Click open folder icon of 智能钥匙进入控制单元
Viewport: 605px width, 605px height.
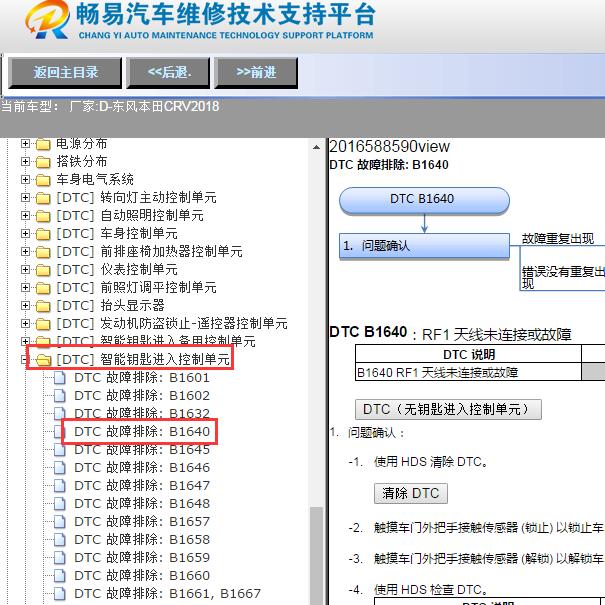pos(44,360)
